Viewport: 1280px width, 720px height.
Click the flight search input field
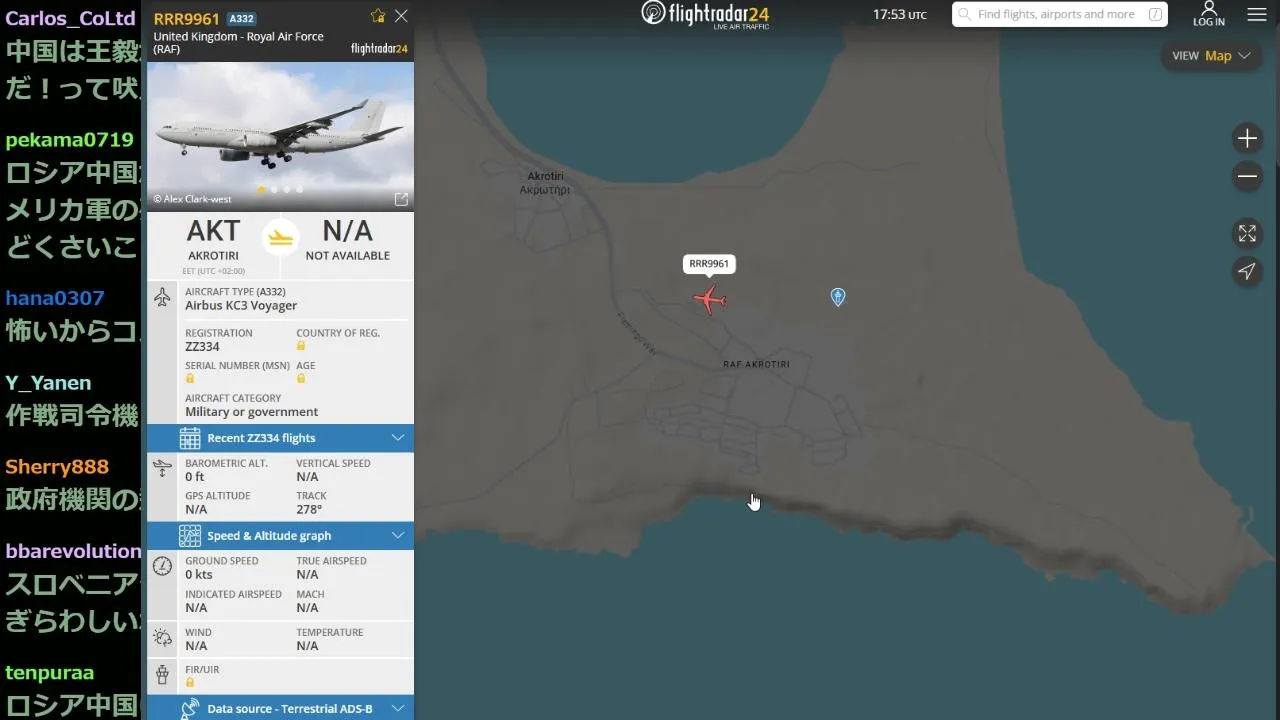pos(1060,14)
